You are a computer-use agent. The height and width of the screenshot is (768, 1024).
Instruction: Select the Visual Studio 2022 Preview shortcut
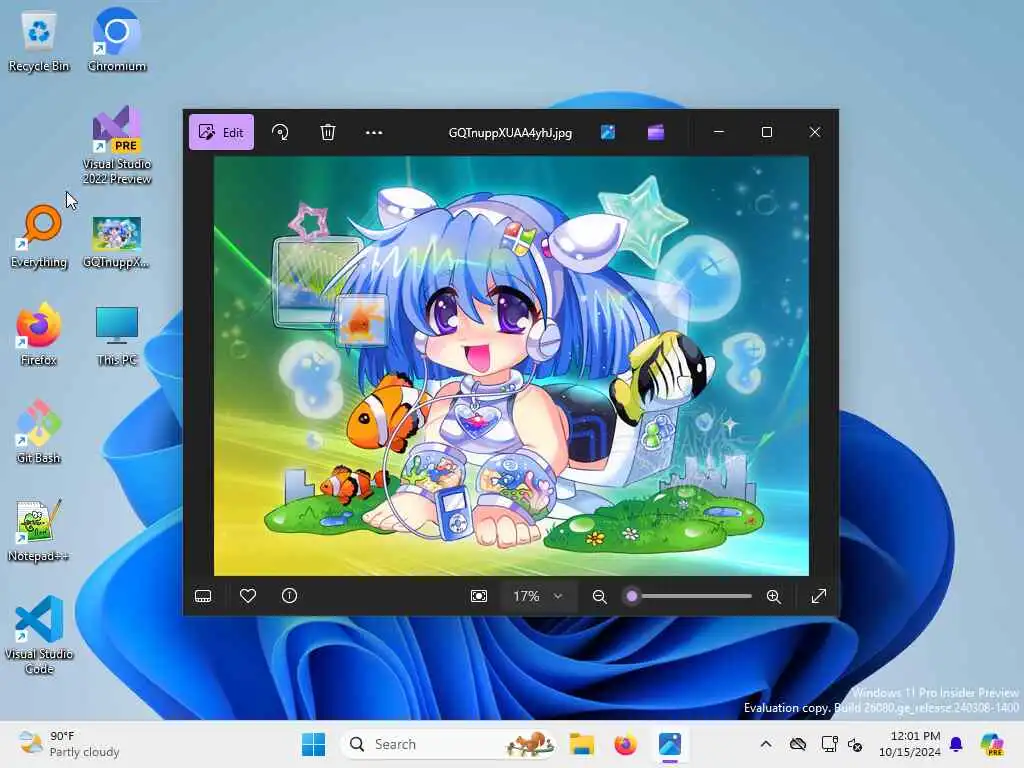coord(117,145)
